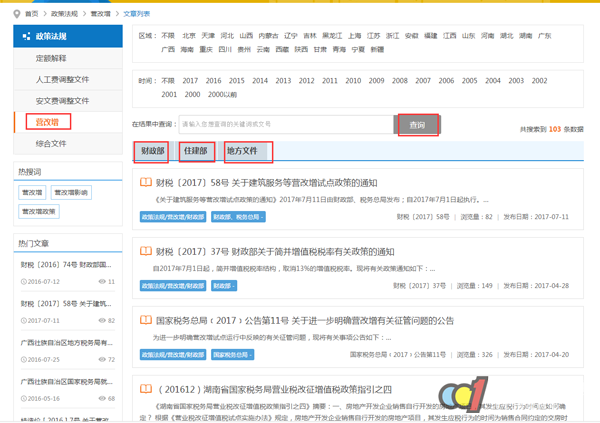Viewport: 600px width, 423px height.
Task: Filter by region 北京
Action: click(x=189, y=35)
